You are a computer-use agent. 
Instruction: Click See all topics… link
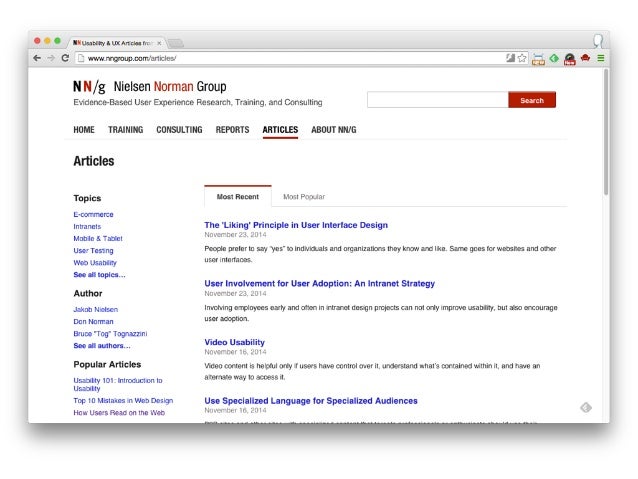[99, 275]
